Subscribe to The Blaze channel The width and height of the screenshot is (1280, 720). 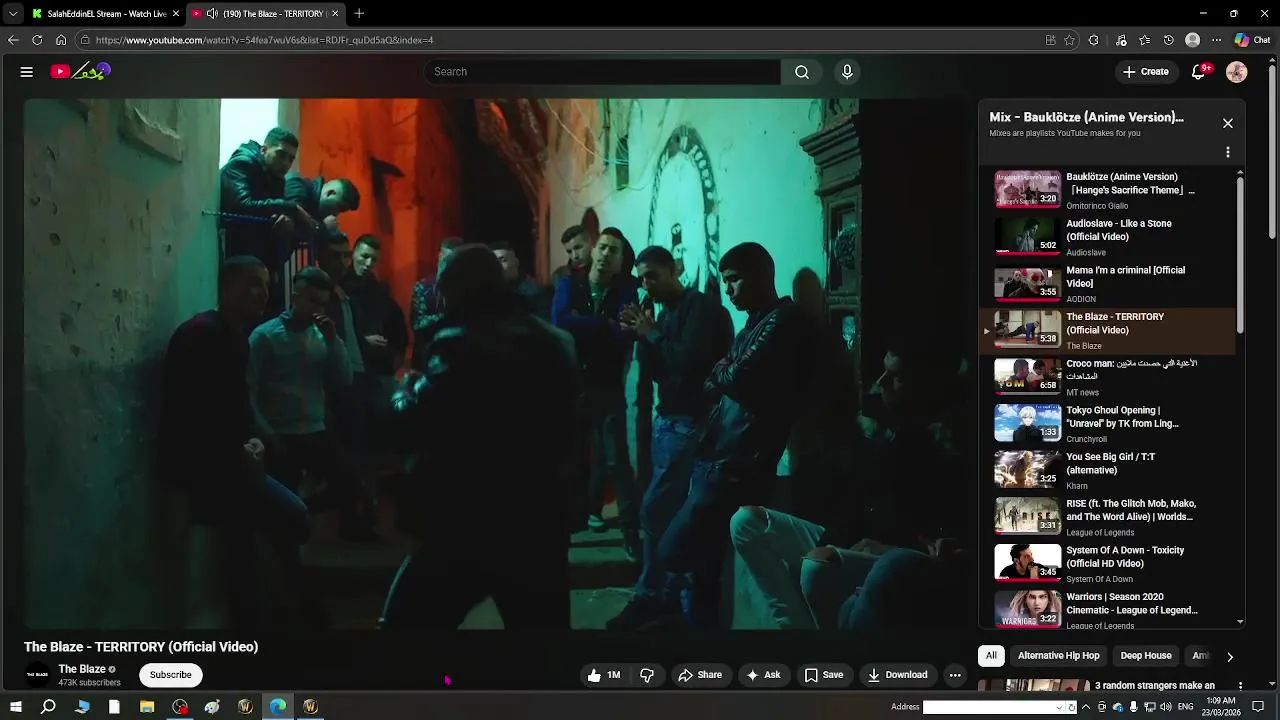(171, 675)
